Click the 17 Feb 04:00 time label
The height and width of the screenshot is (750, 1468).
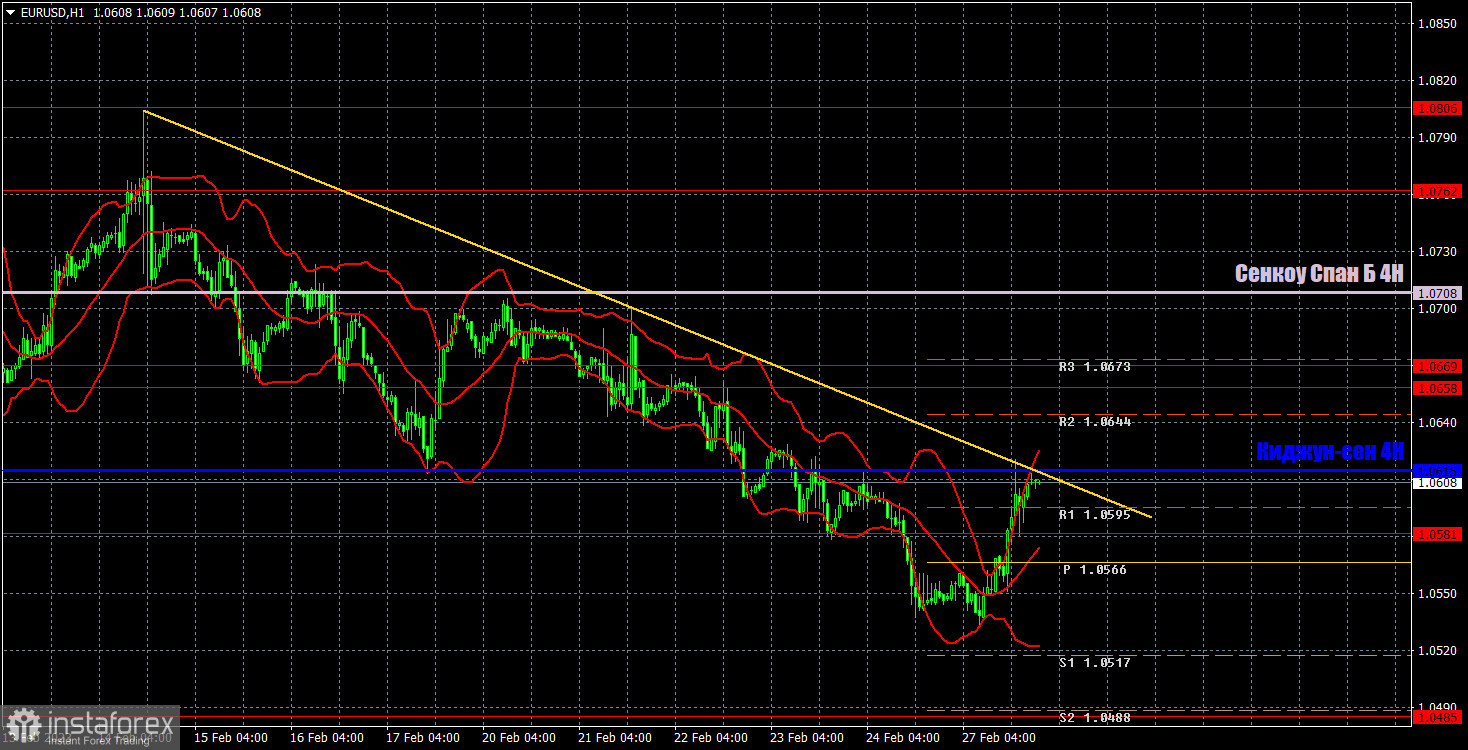coord(423,738)
